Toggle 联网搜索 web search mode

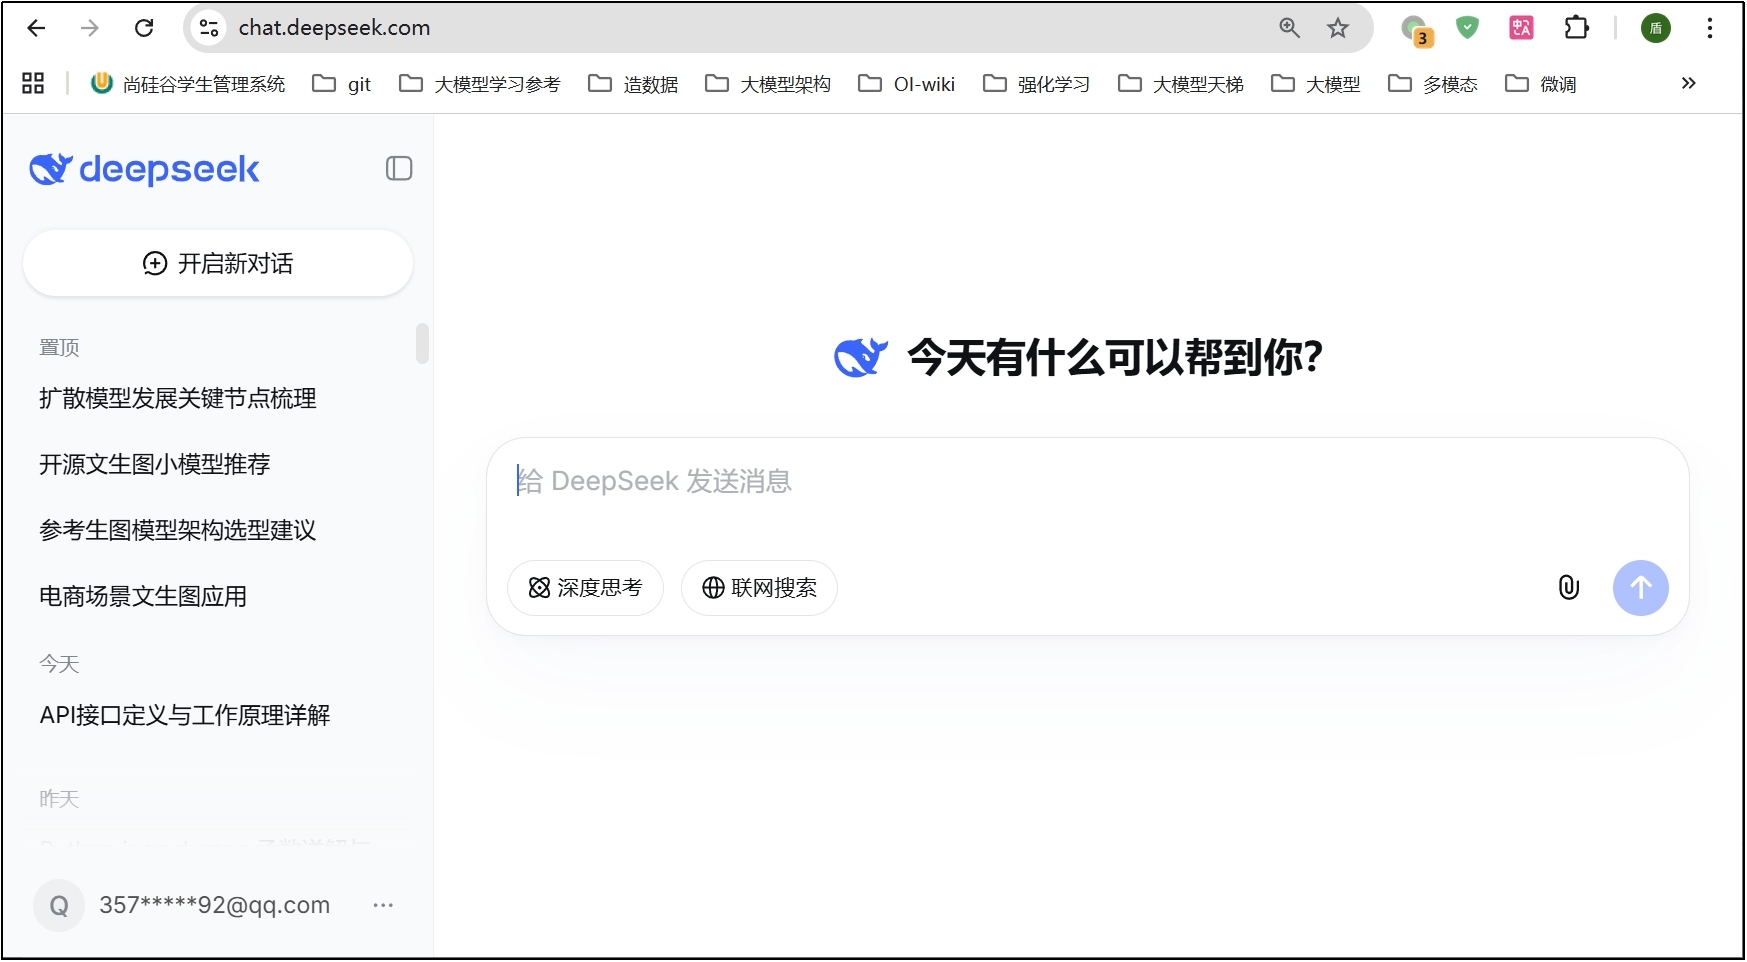point(759,588)
